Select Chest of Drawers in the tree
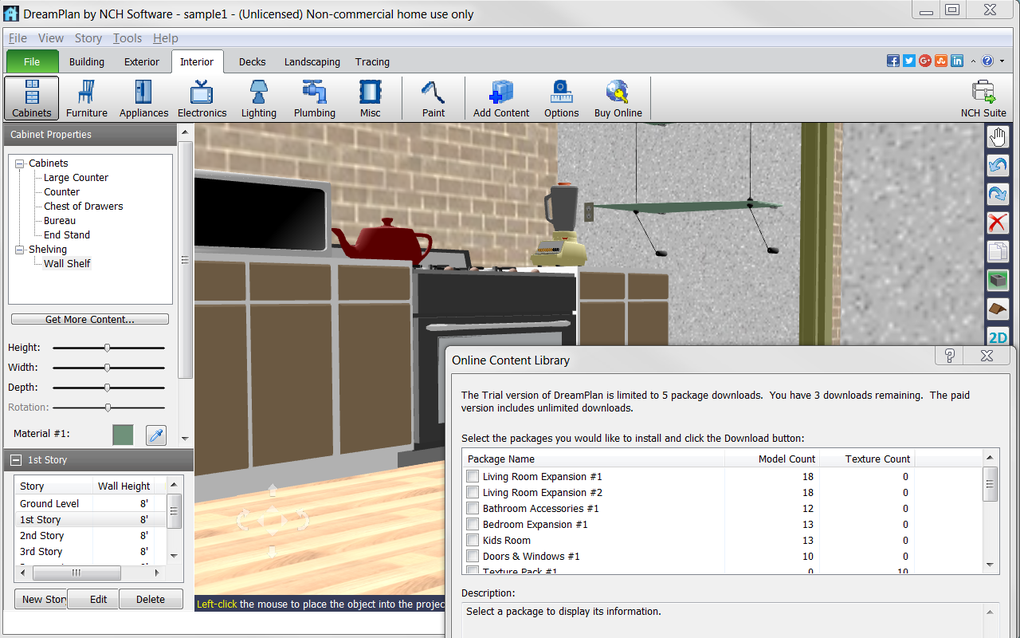This screenshot has width=1020, height=638. [x=83, y=206]
